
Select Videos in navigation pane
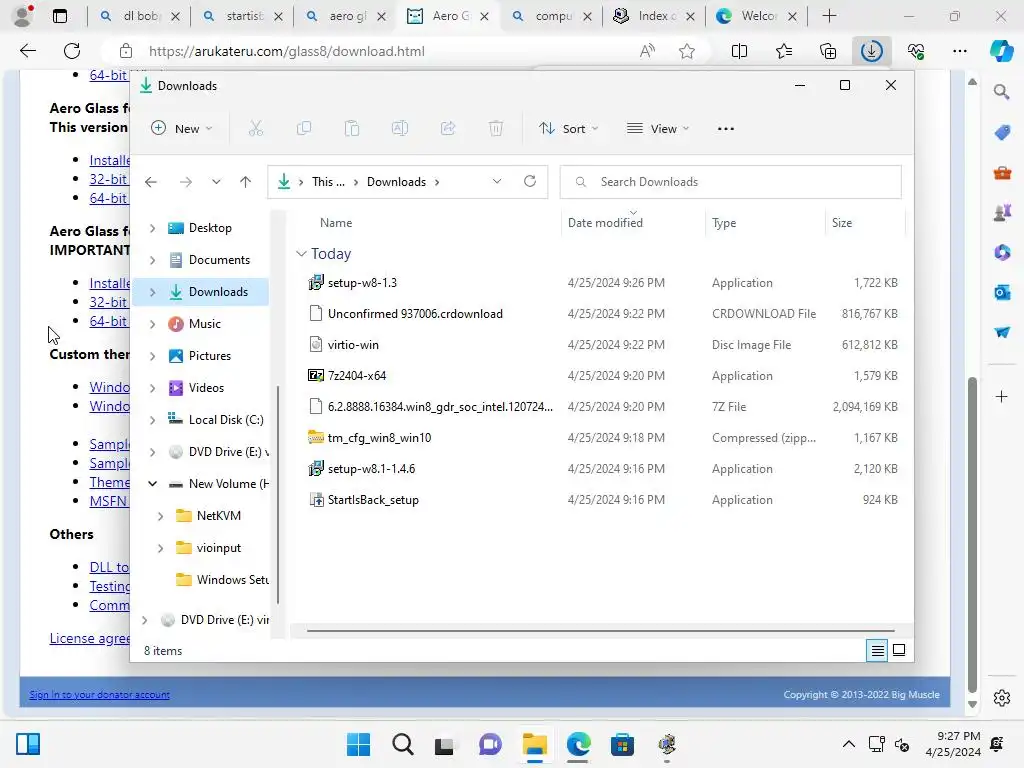206,388
